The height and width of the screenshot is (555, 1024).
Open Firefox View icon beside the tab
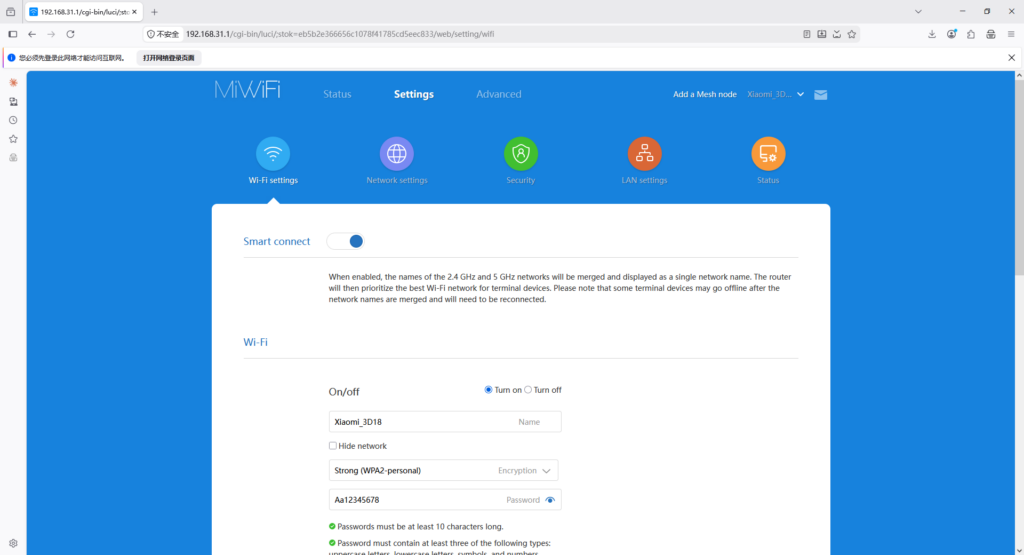tap(10, 12)
